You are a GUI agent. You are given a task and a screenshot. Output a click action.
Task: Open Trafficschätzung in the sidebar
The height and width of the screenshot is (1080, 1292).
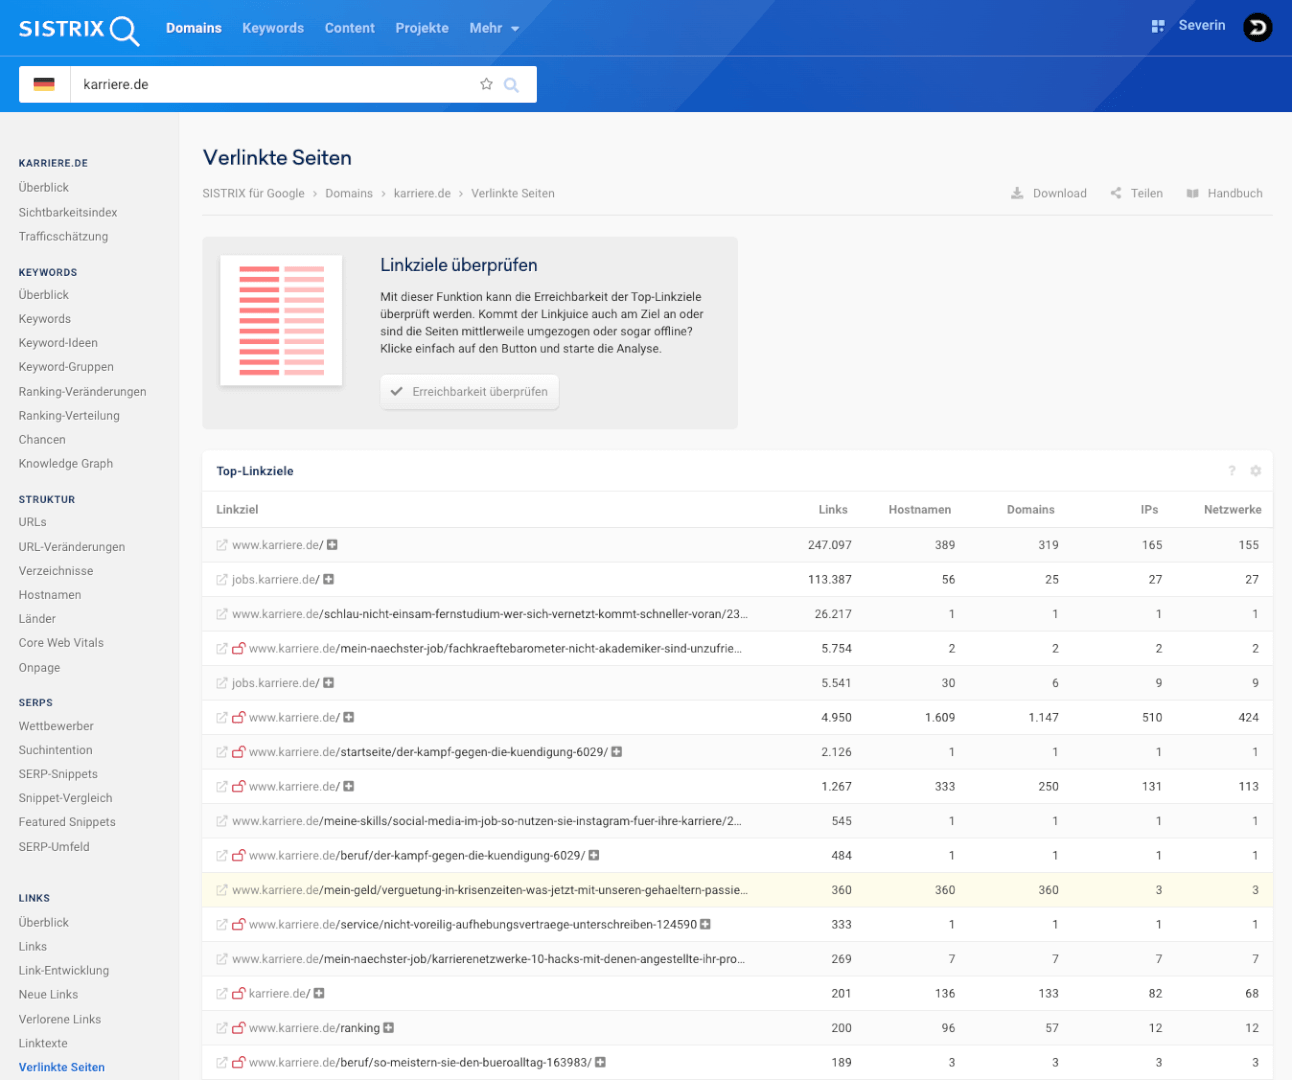coord(63,236)
